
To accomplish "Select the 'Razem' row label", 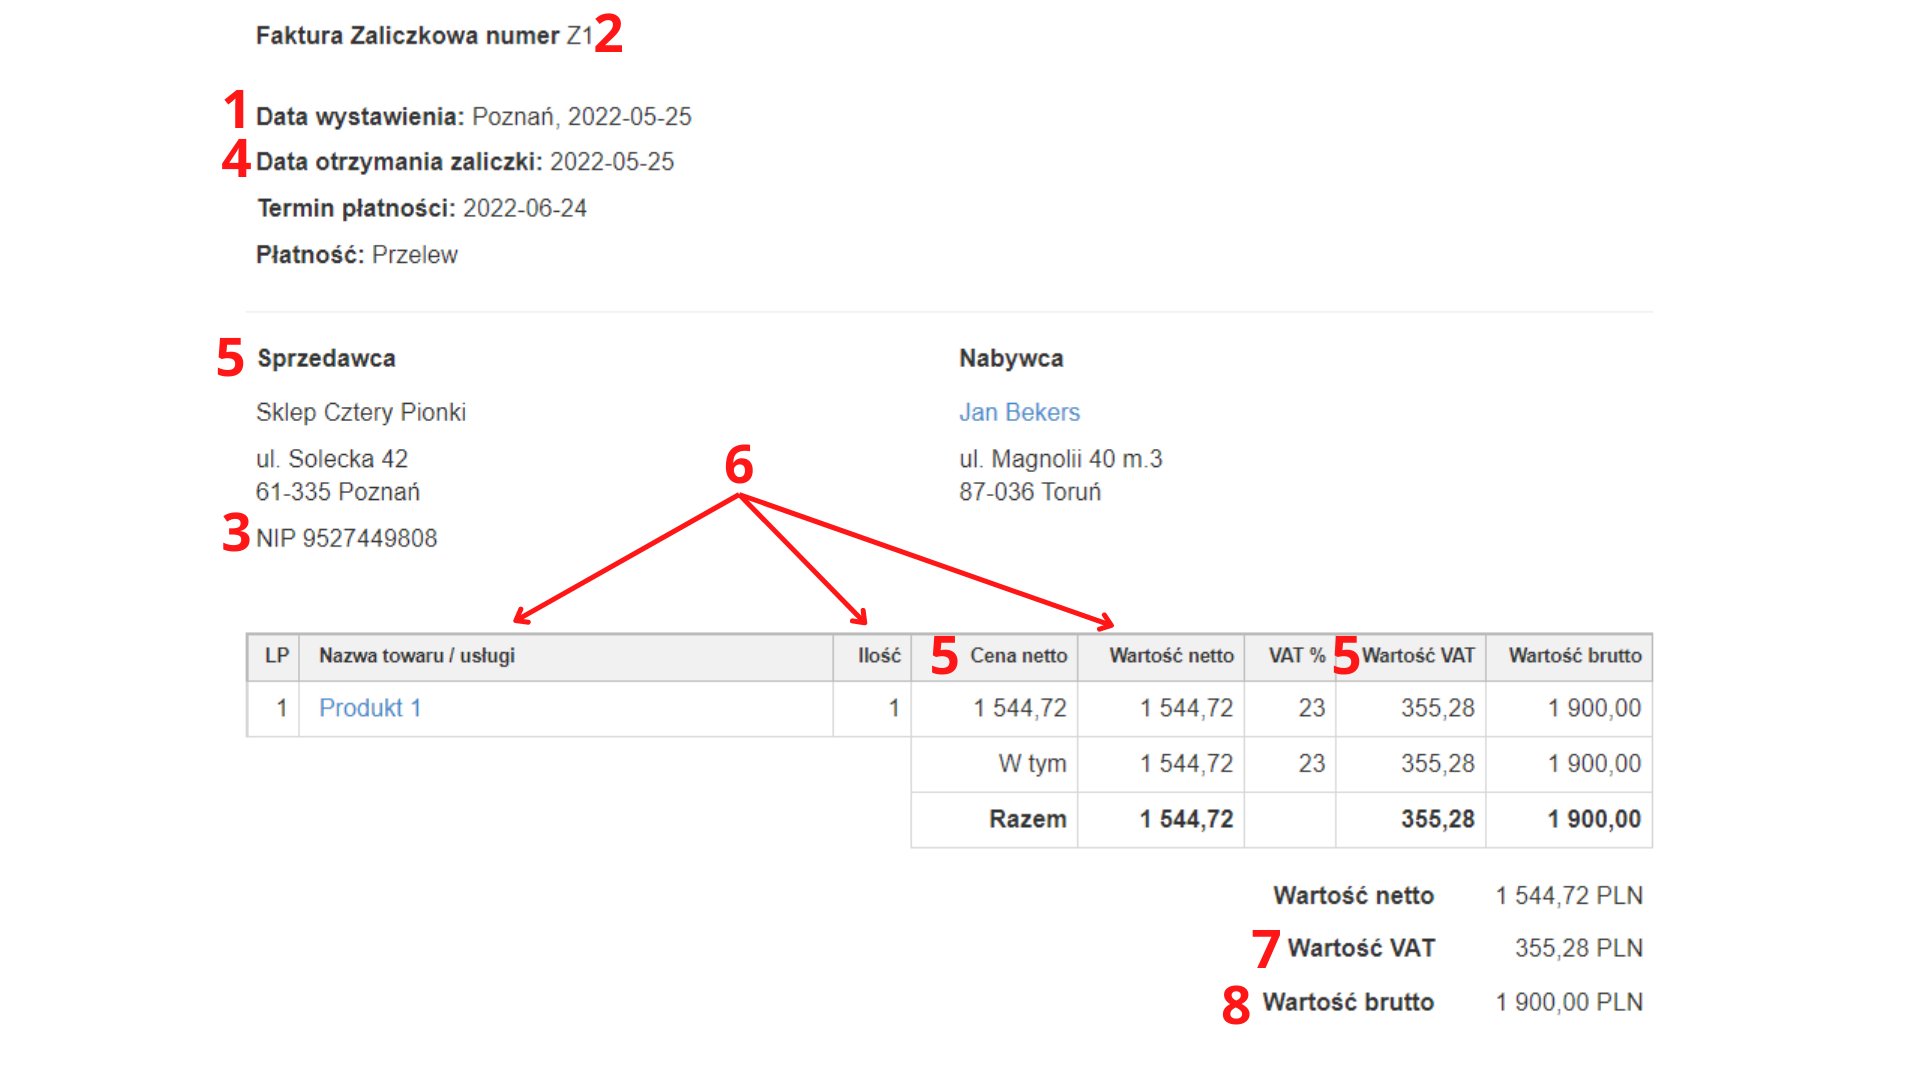I will click(1028, 819).
